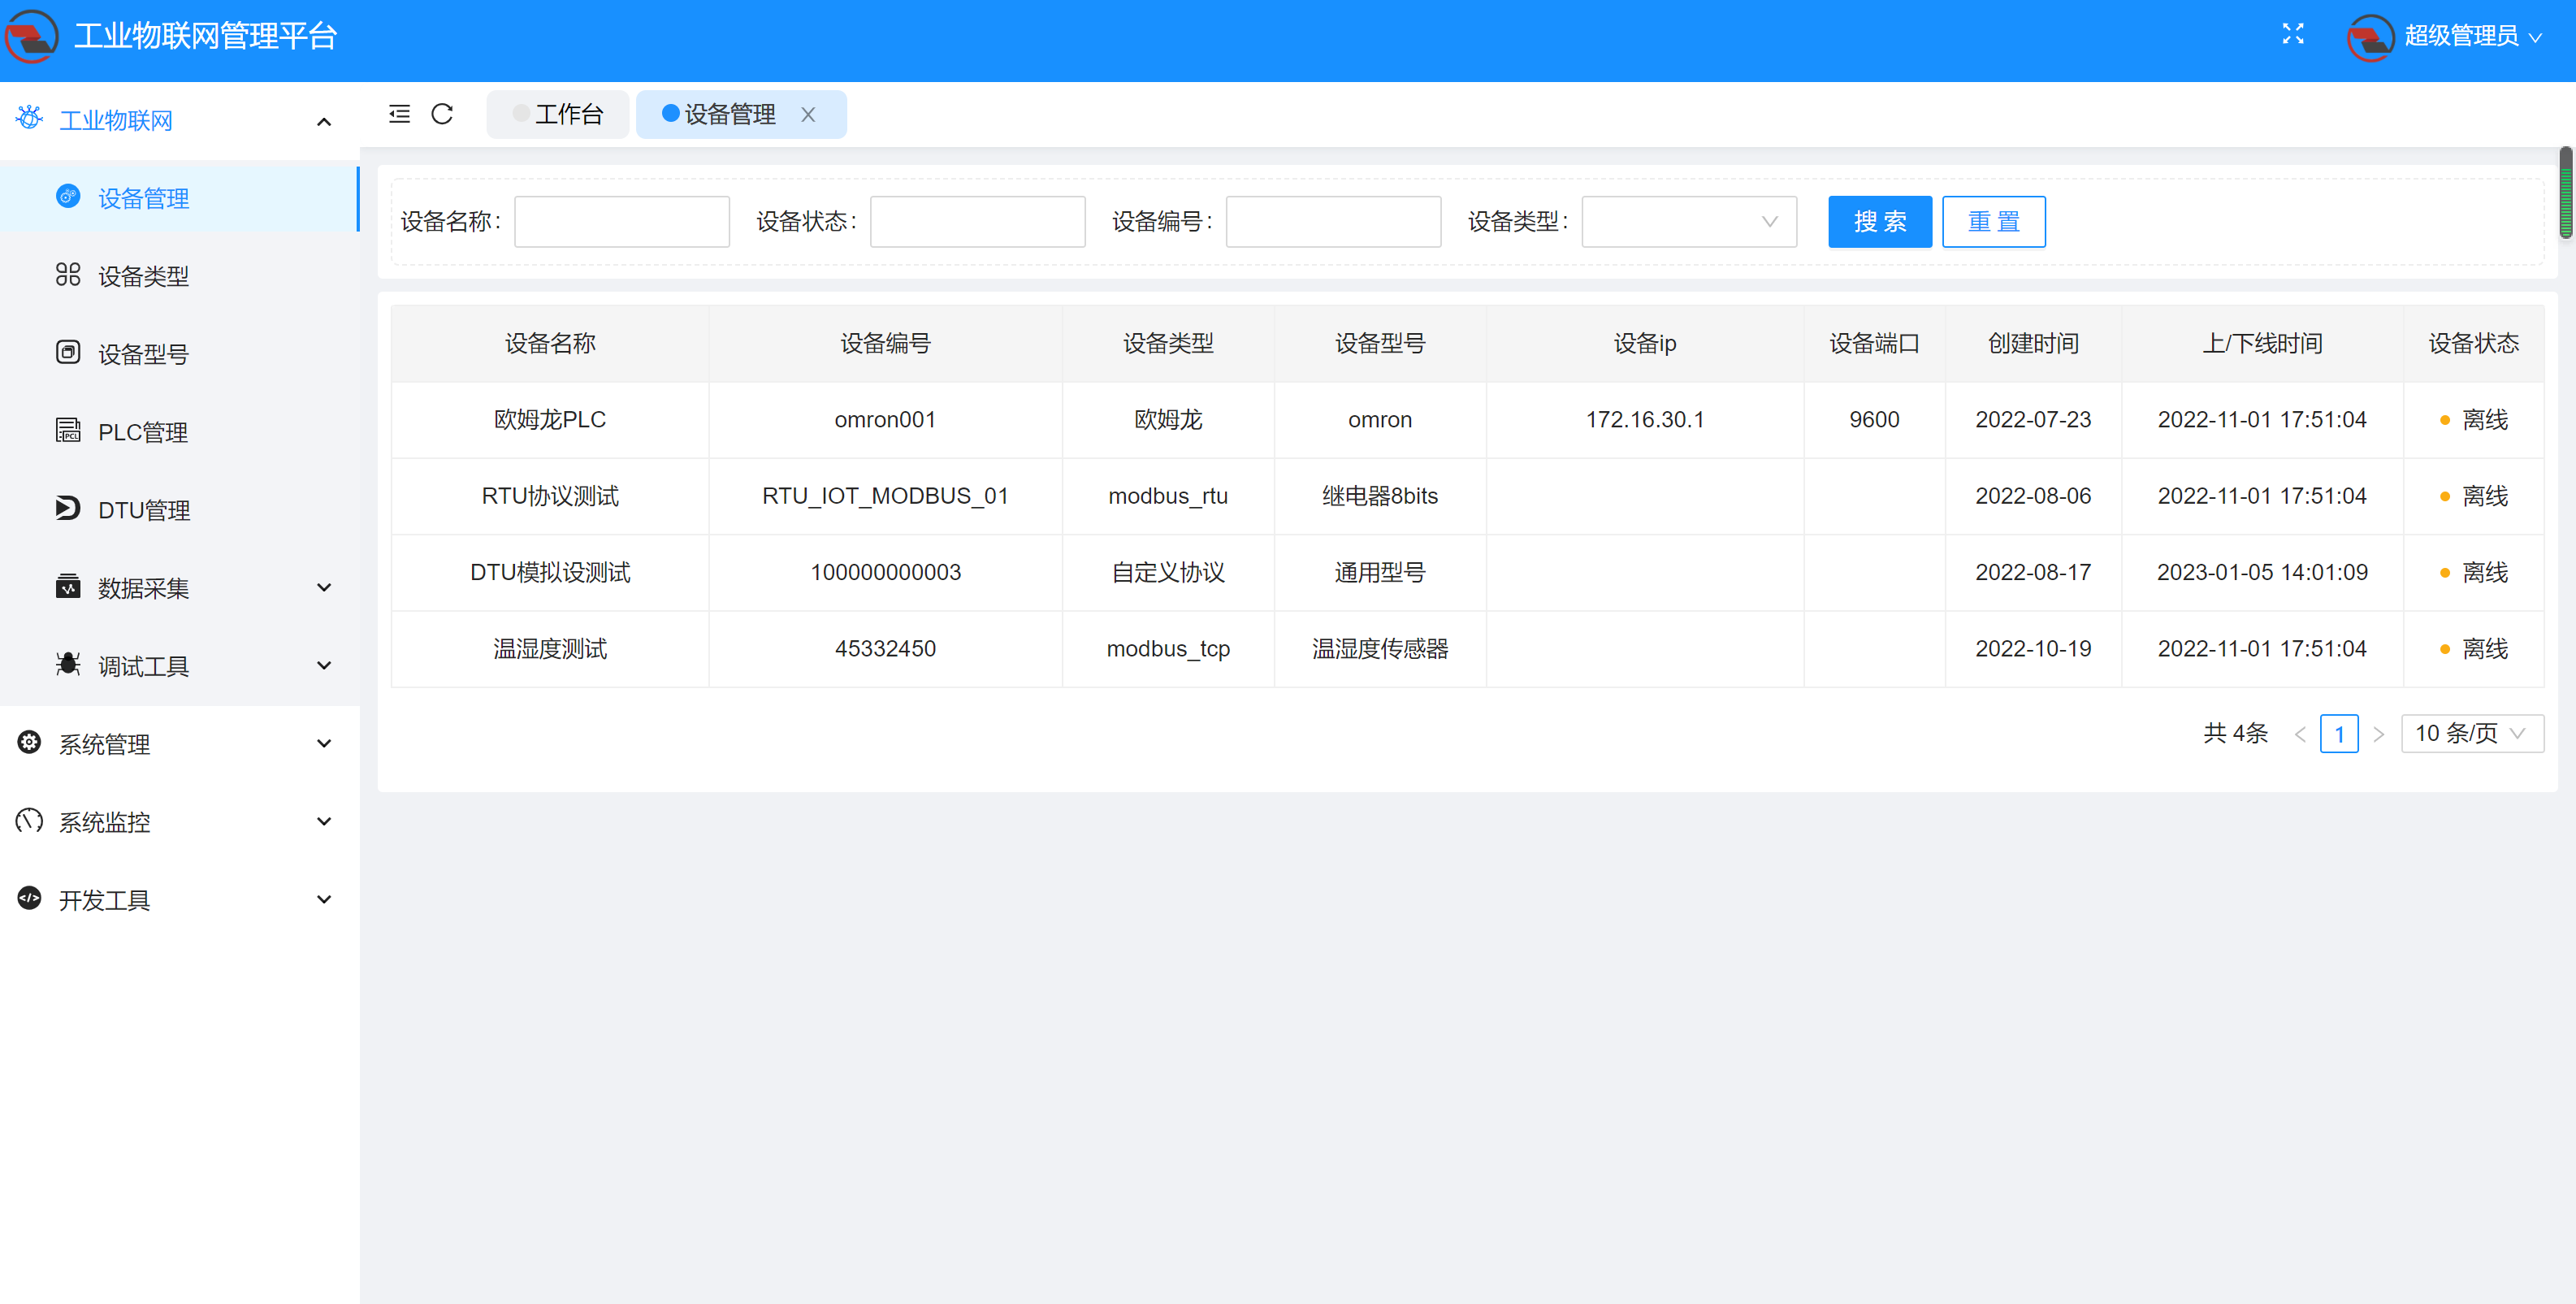Click the 设备管理 sidebar icon

(68, 196)
